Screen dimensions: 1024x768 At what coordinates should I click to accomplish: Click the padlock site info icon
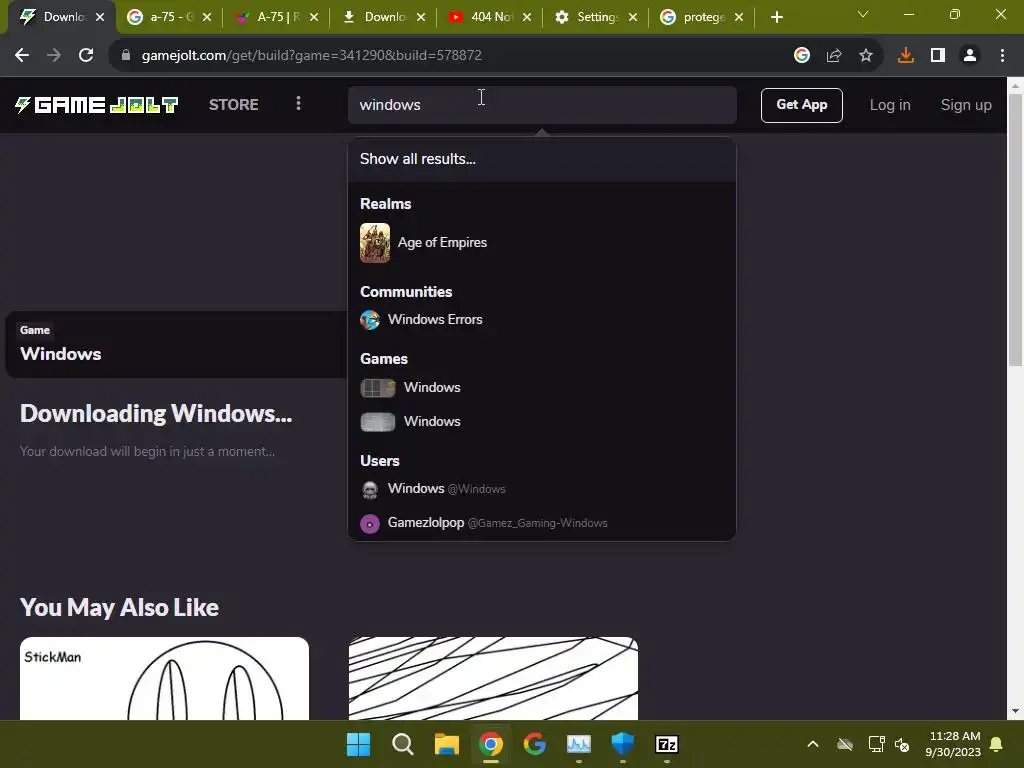pyautogui.click(x=126, y=56)
